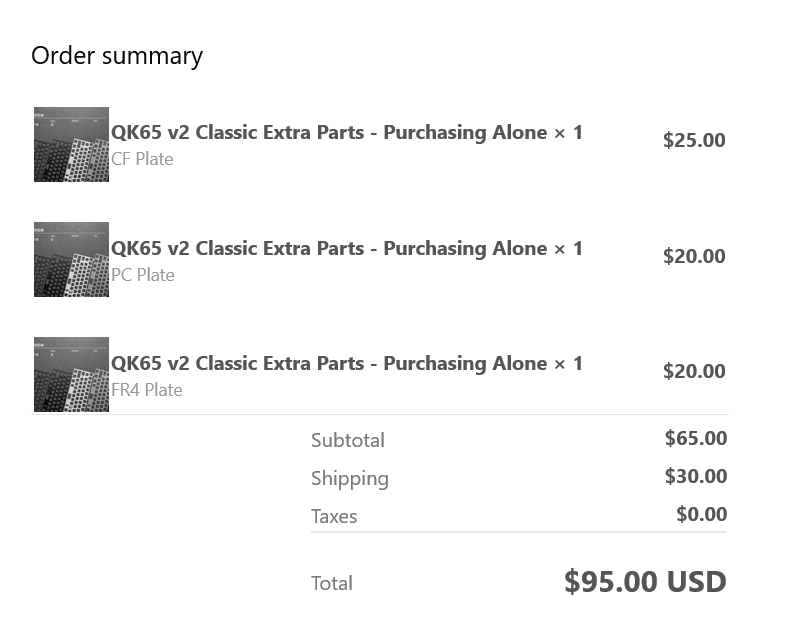Click the Taxes label
This screenshot has height=627, width=785.
click(334, 516)
